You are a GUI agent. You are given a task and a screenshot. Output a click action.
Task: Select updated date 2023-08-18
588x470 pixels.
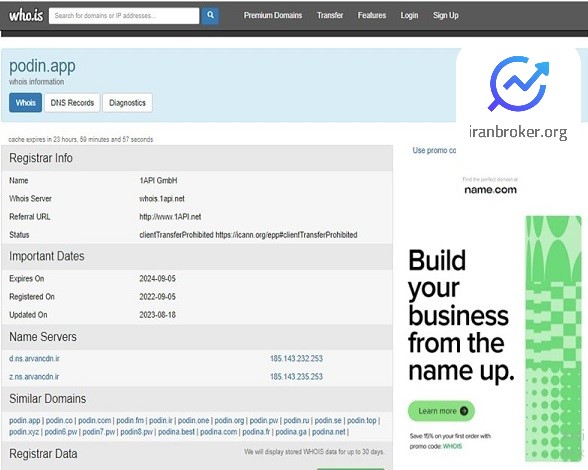pos(158,315)
